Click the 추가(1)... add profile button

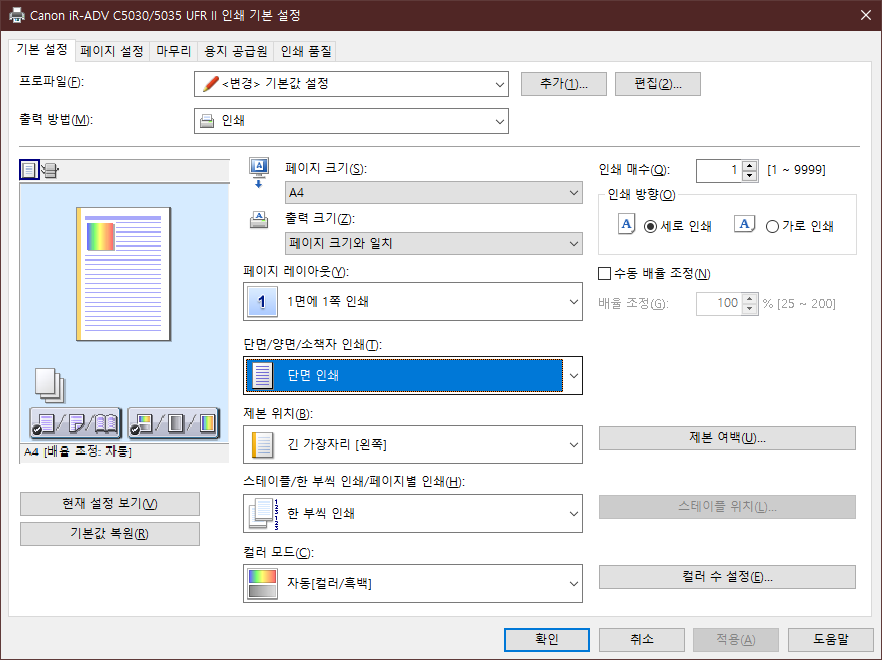[x=564, y=84]
